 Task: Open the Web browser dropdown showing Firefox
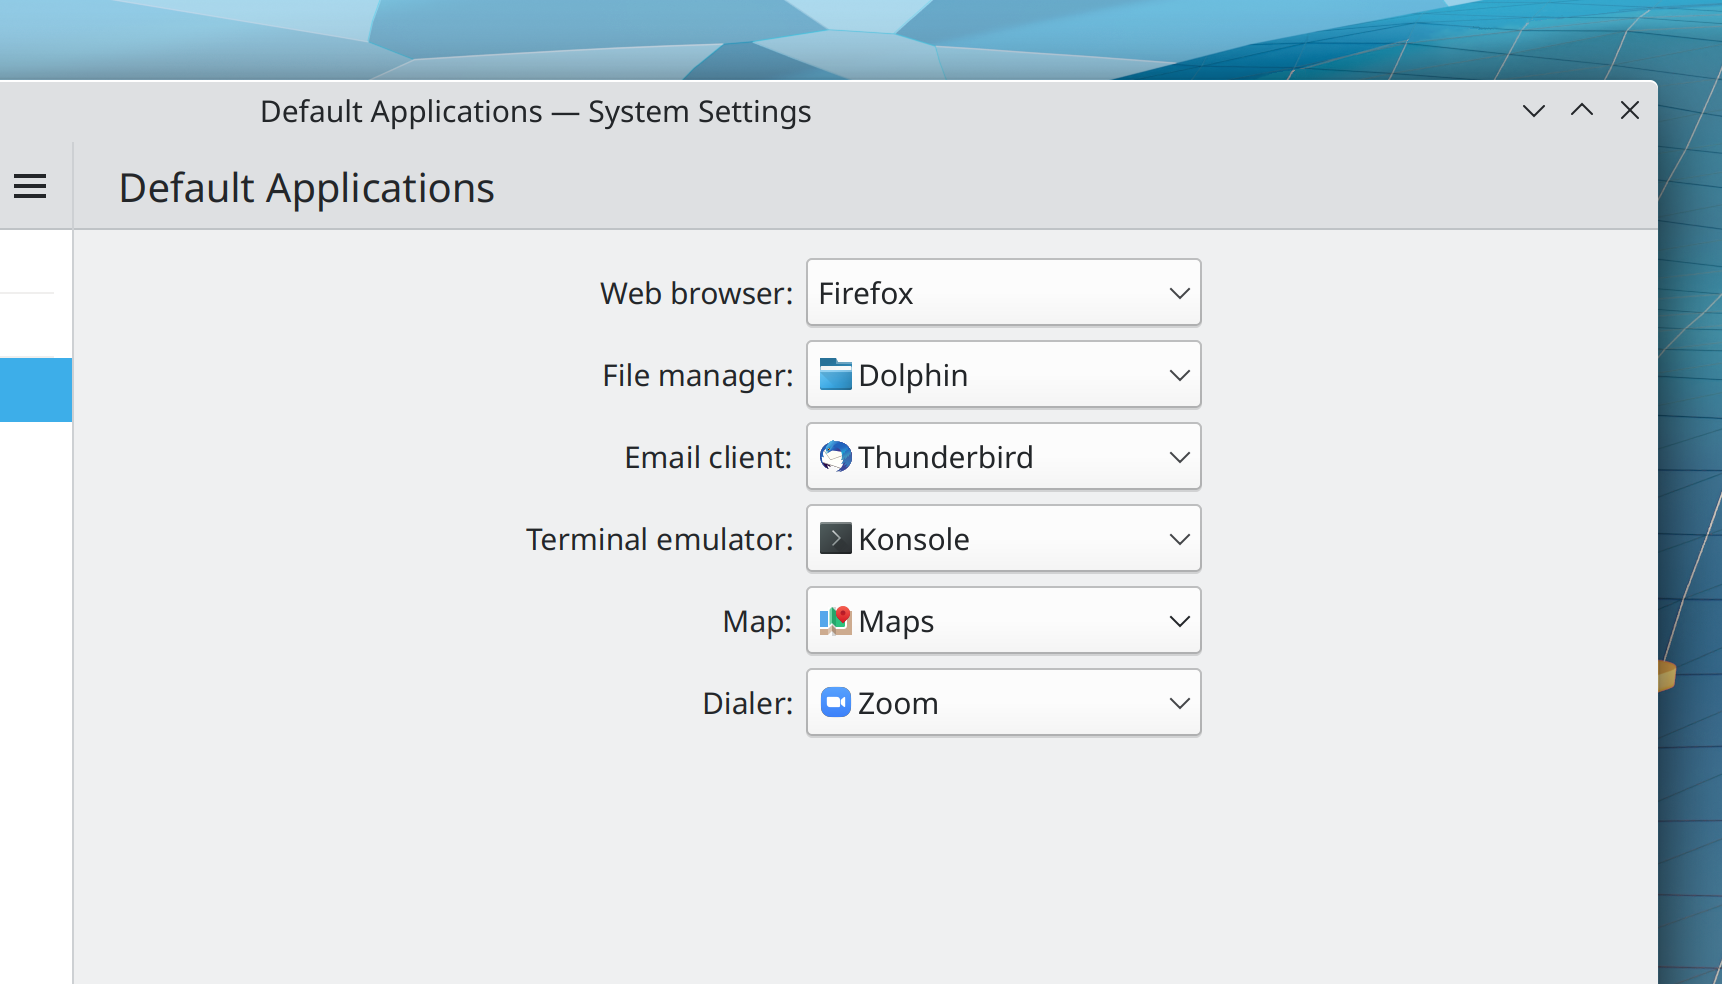pos(1002,293)
